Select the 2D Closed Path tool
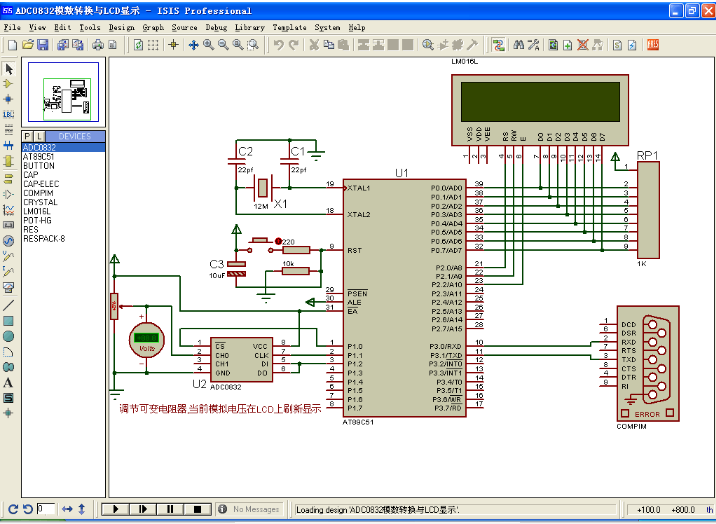This screenshot has height=524, width=716. [8, 367]
